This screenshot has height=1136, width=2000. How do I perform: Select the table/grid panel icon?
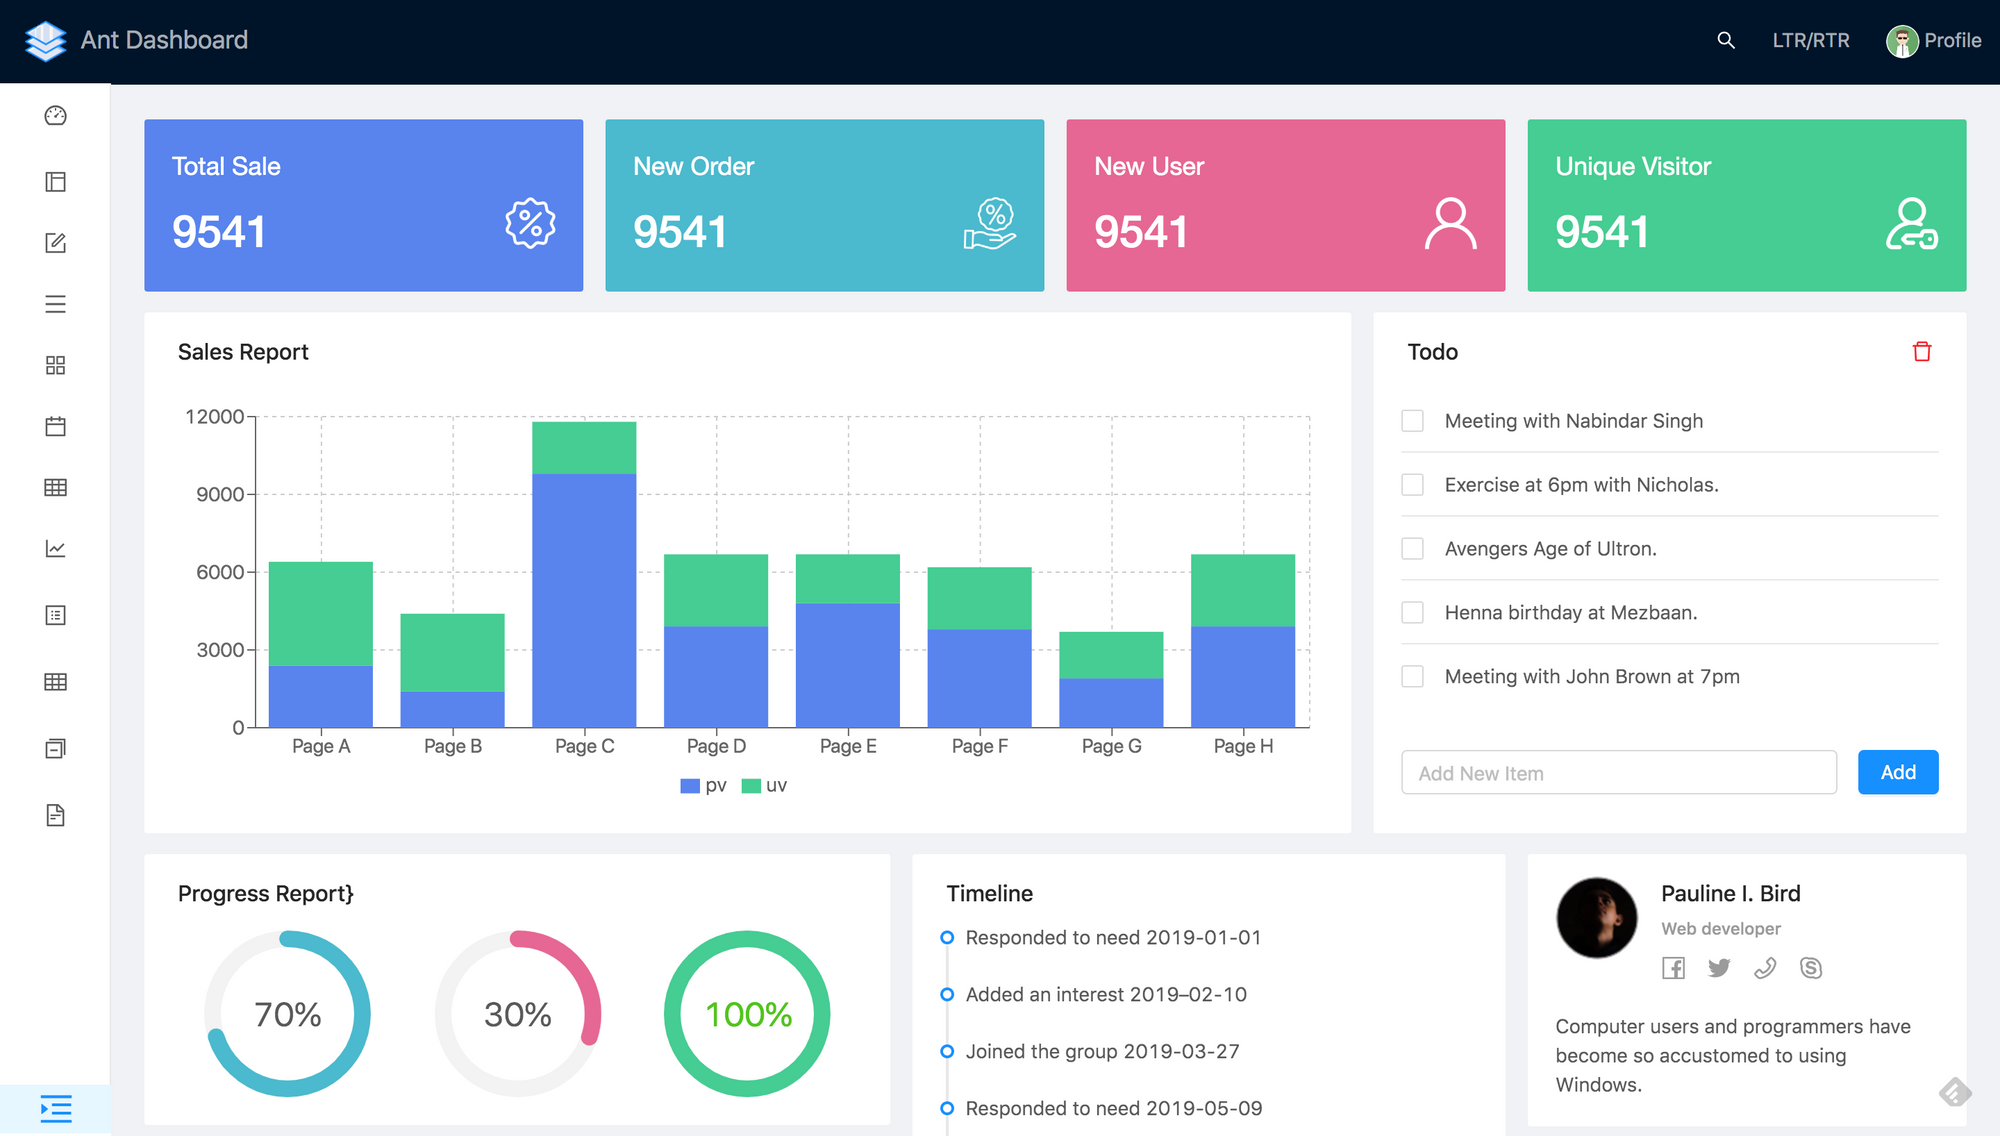55,488
